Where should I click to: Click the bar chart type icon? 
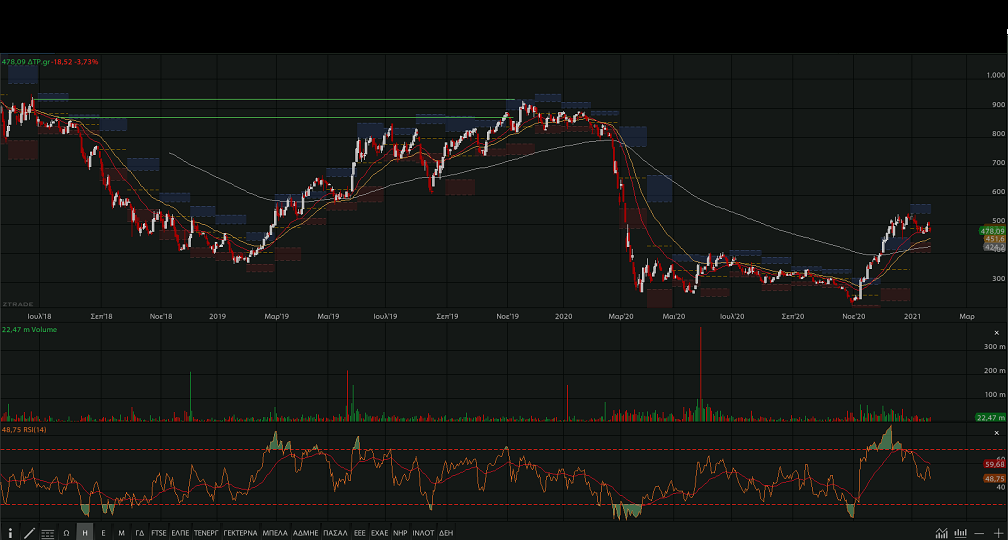pyautogui.click(x=958, y=533)
